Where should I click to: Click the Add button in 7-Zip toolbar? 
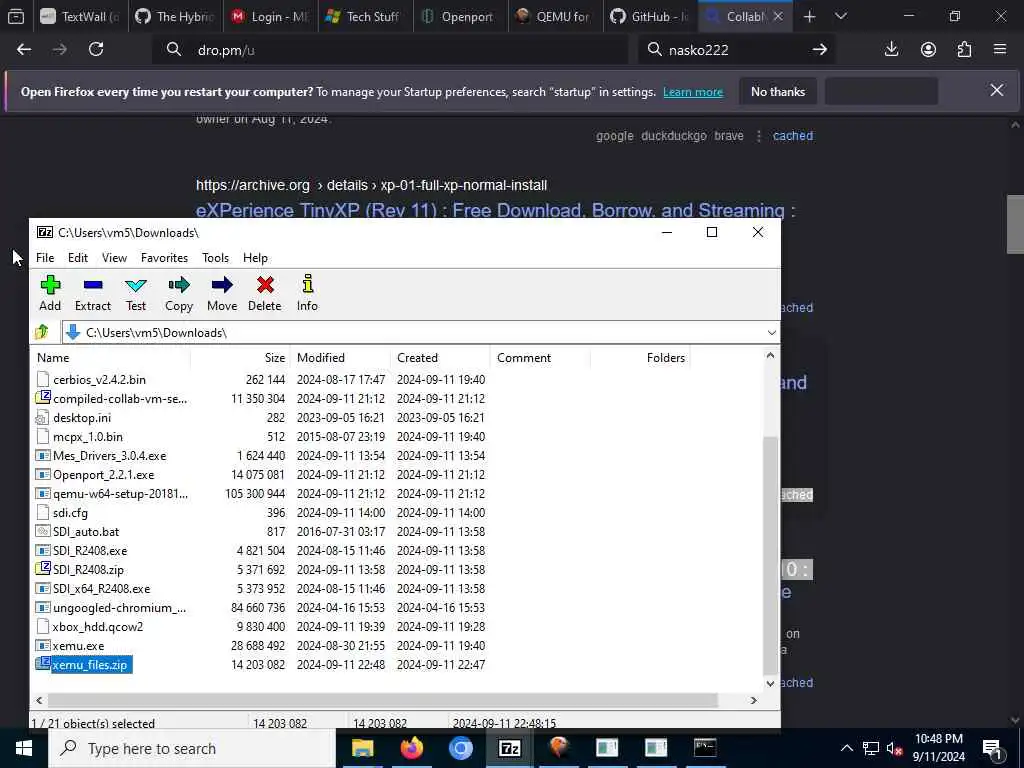pos(50,293)
